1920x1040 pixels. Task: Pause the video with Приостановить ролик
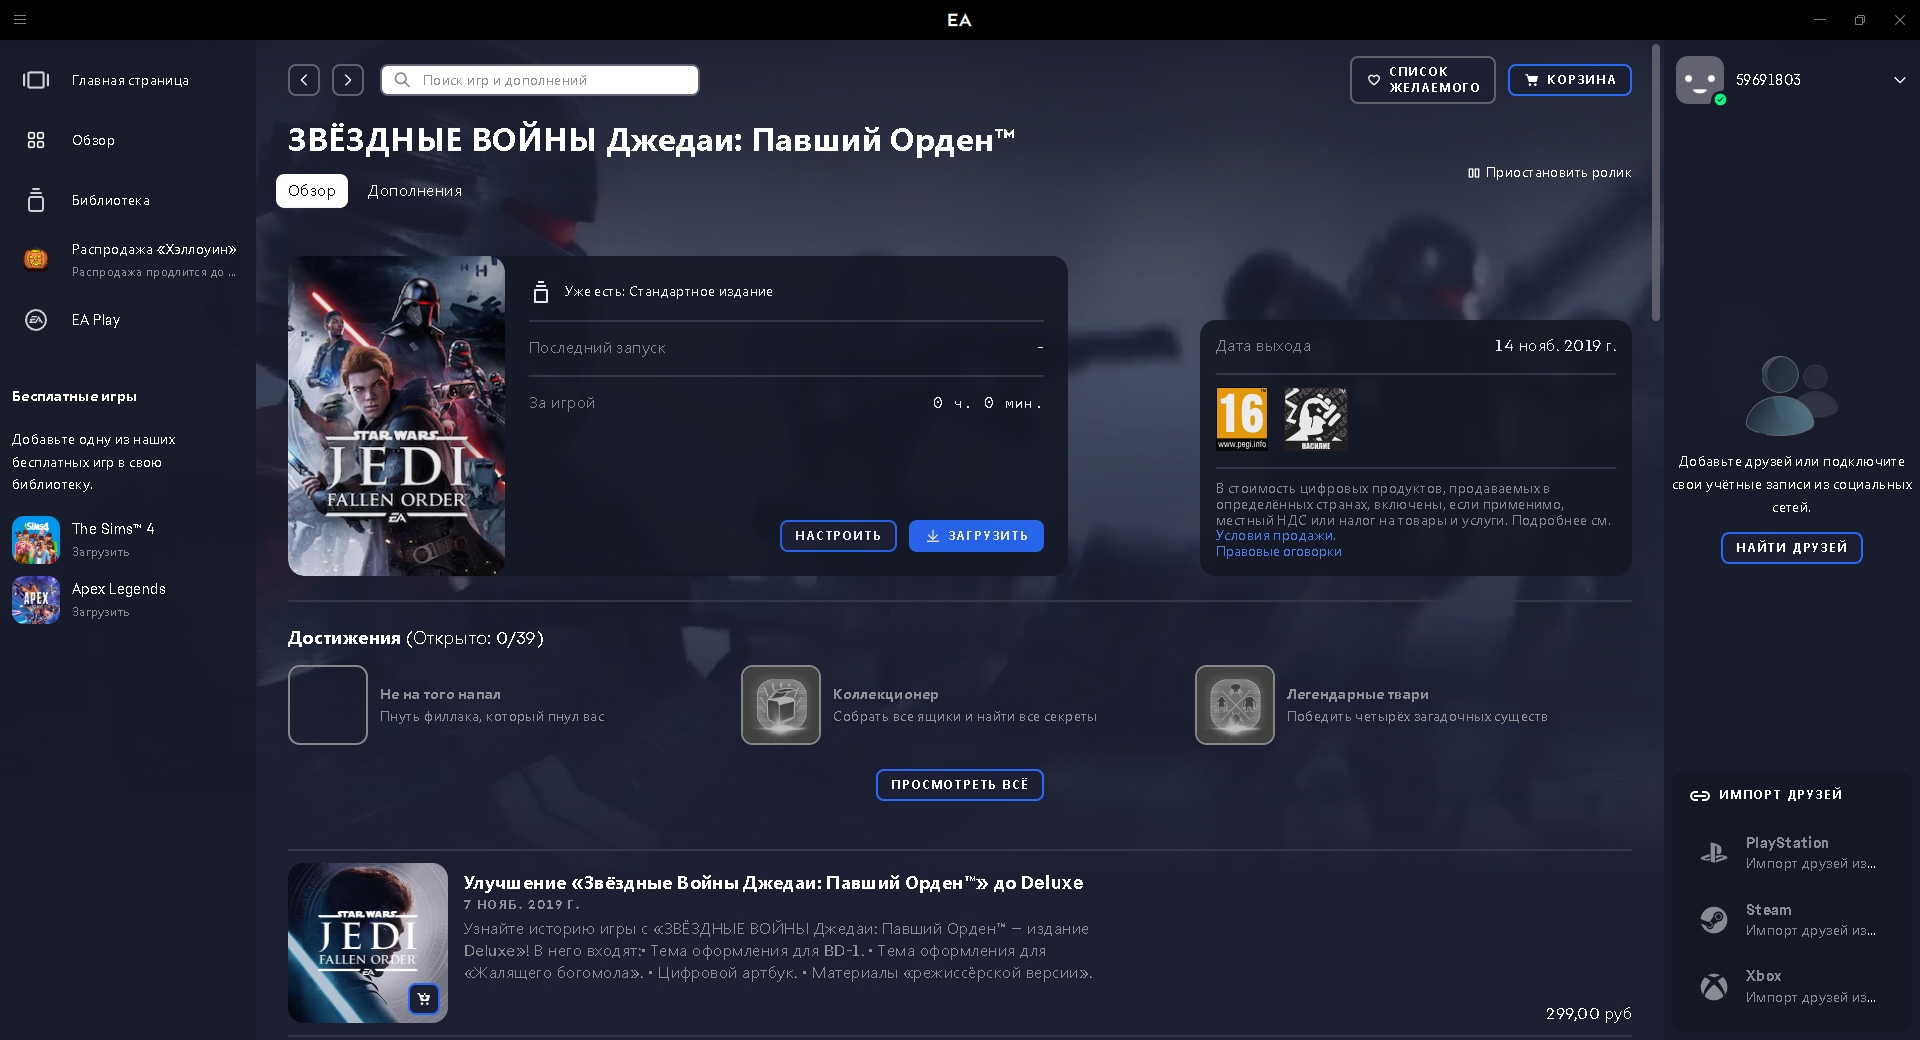click(x=1549, y=173)
